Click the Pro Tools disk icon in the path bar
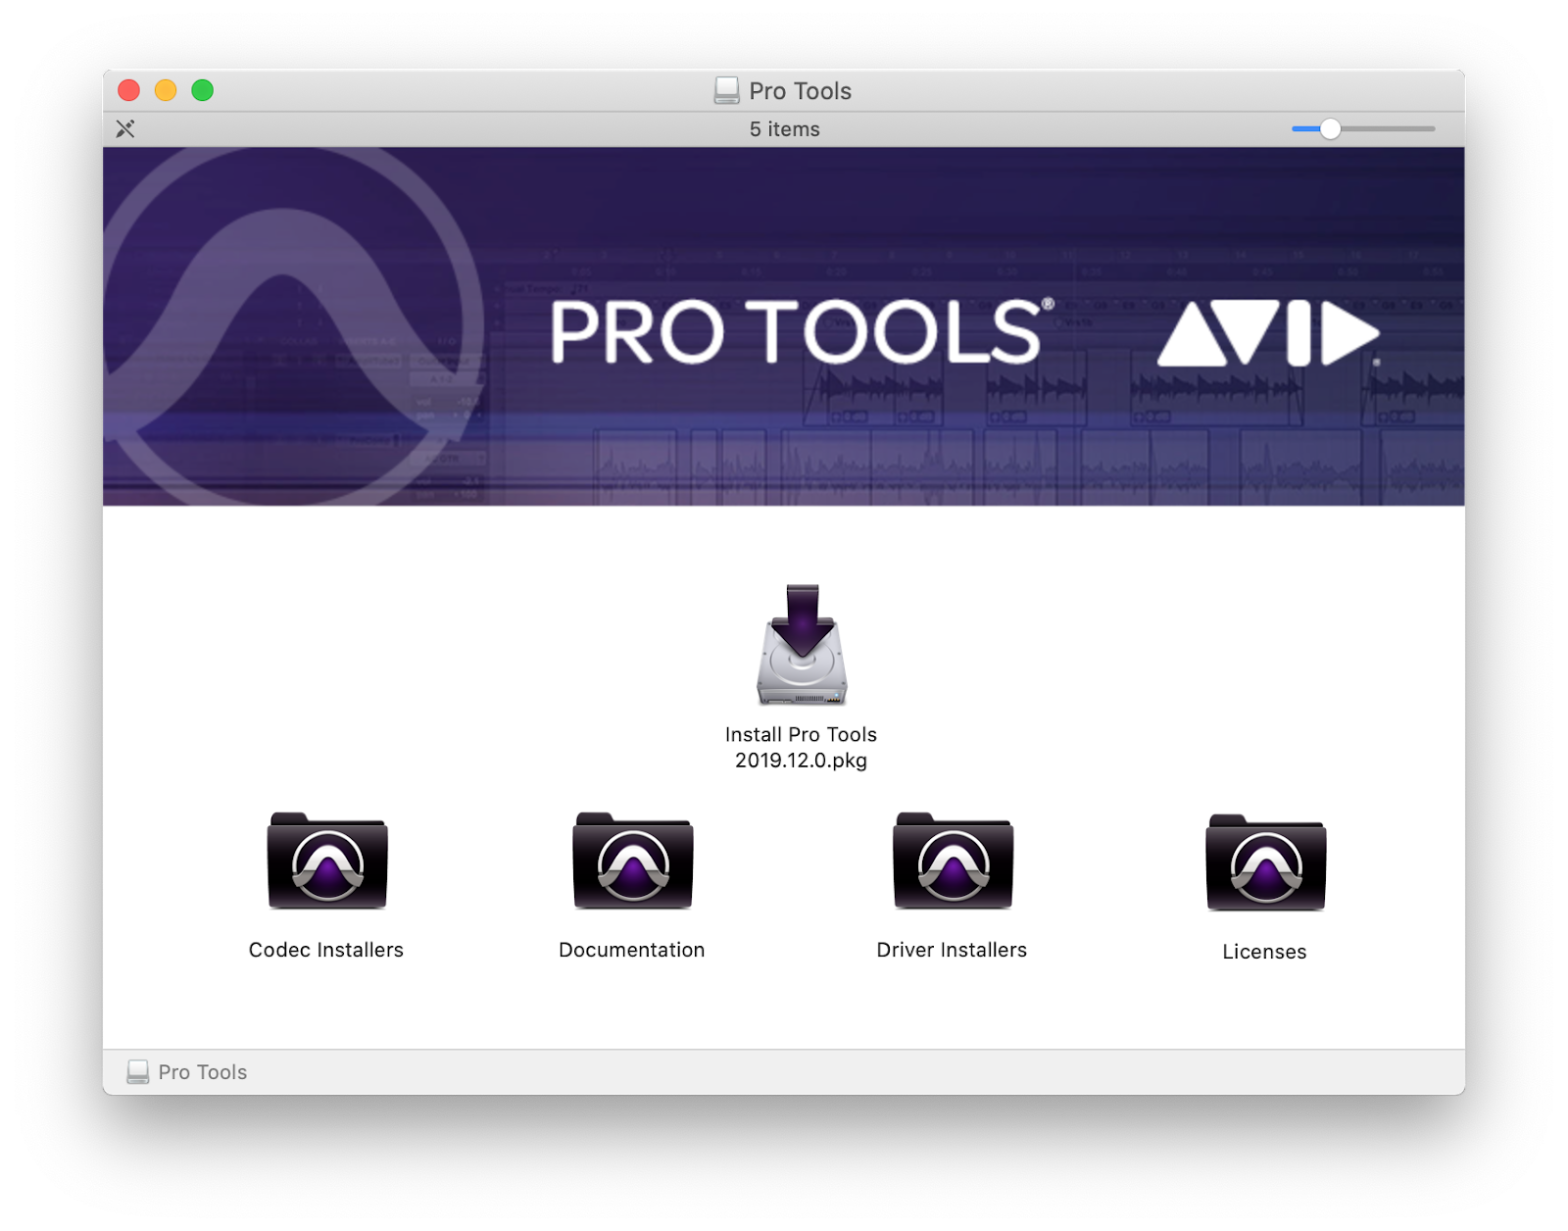Viewport: 1568px width, 1231px height. (x=138, y=1072)
